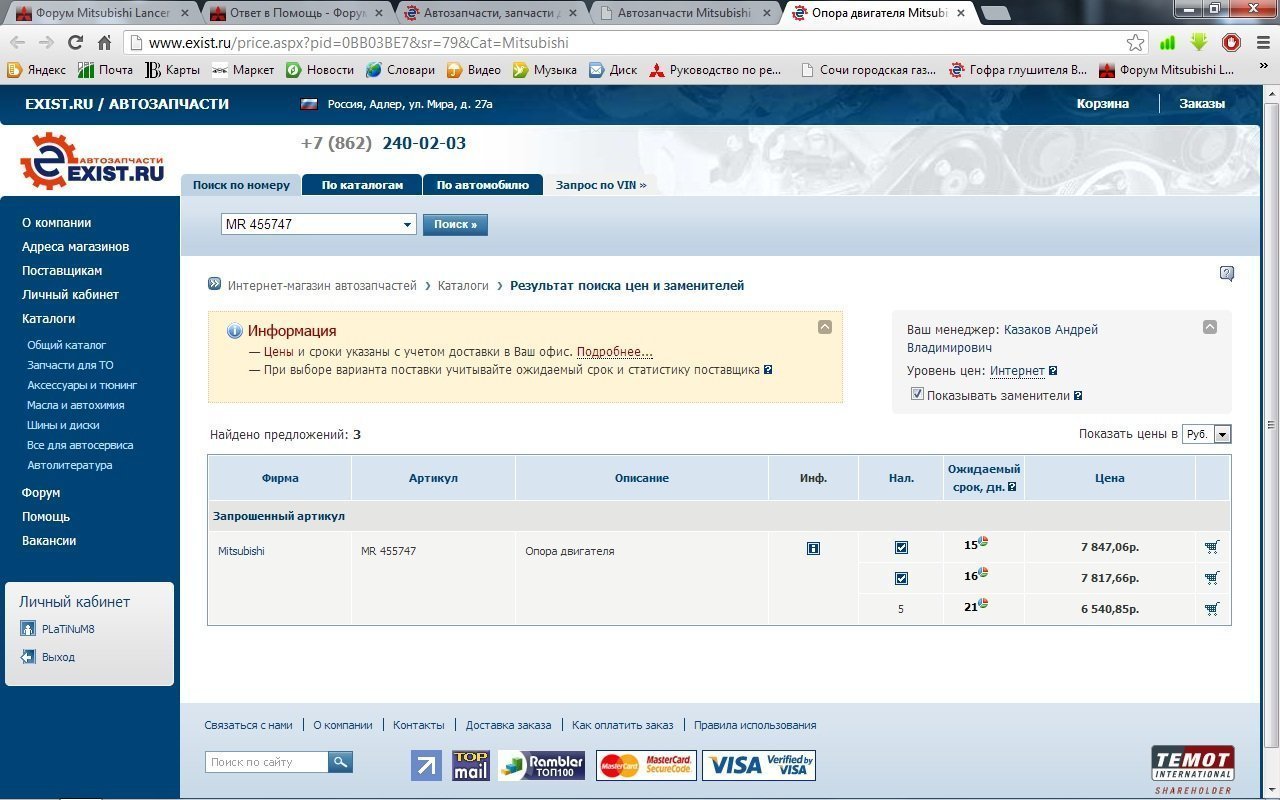Click availability checkmark in the 16-day row

pos(901,579)
